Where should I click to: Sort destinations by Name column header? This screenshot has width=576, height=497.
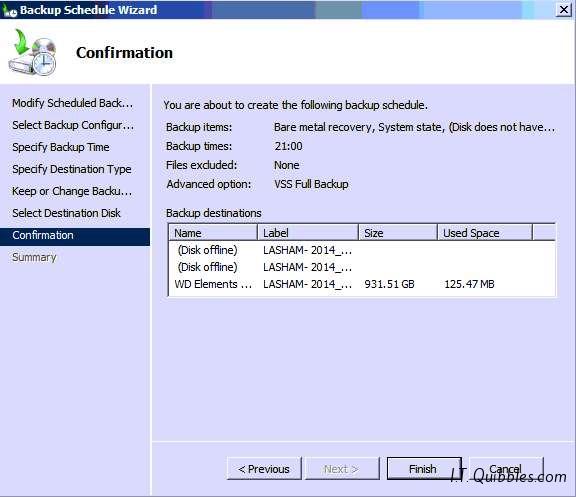click(x=213, y=233)
